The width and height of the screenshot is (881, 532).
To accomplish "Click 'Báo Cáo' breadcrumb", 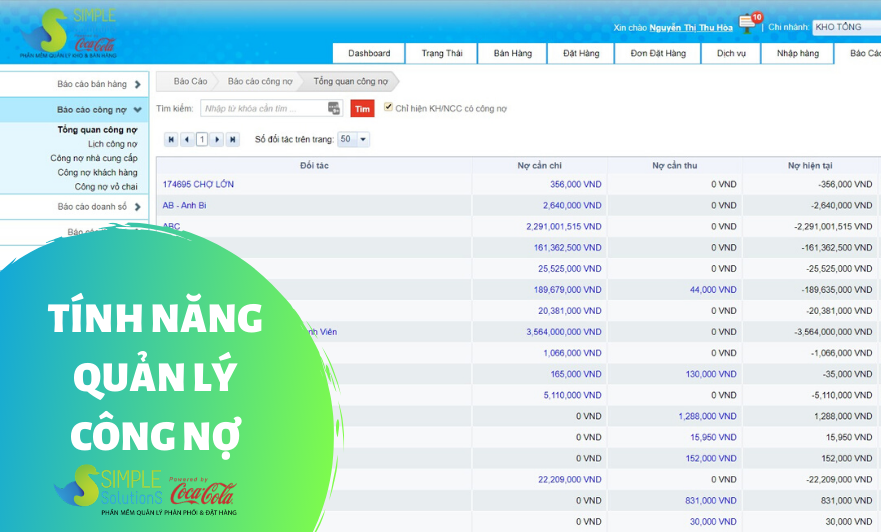I will click(190, 81).
